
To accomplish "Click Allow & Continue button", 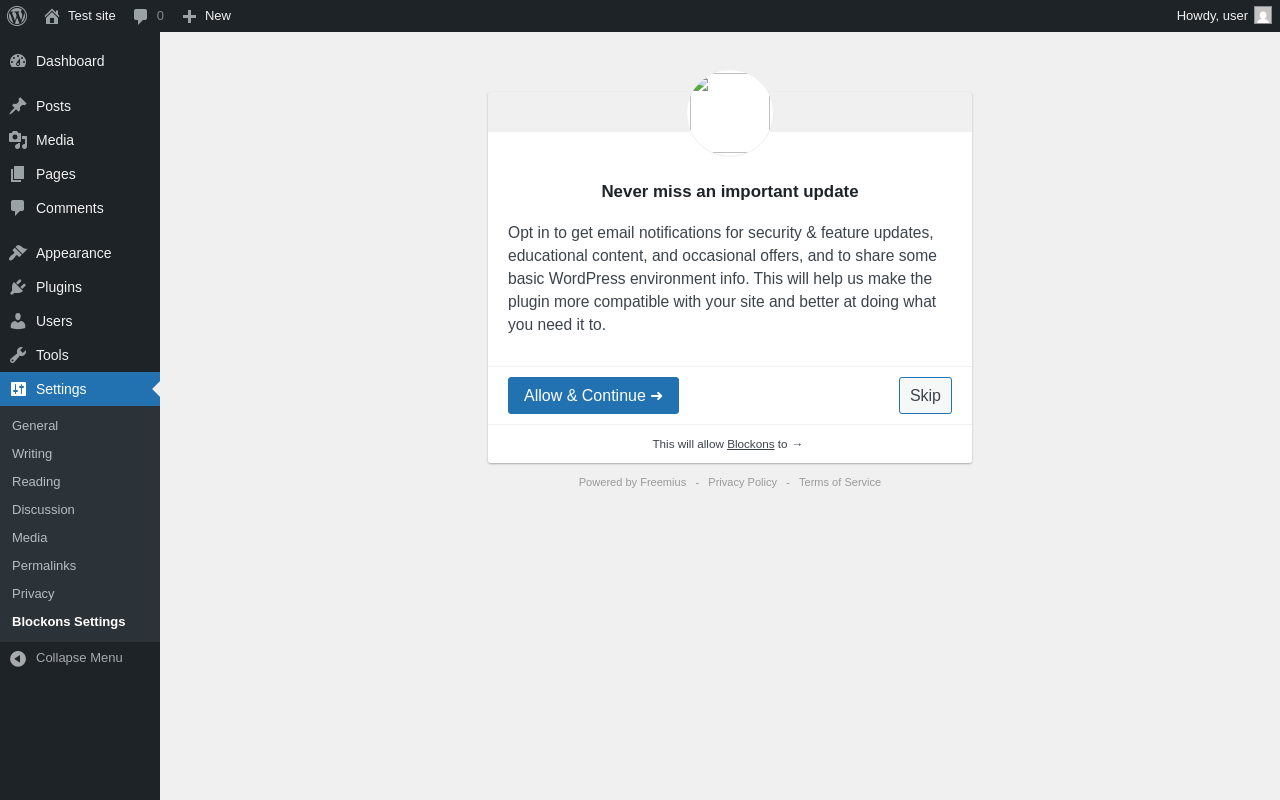I will click(x=593, y=395).
